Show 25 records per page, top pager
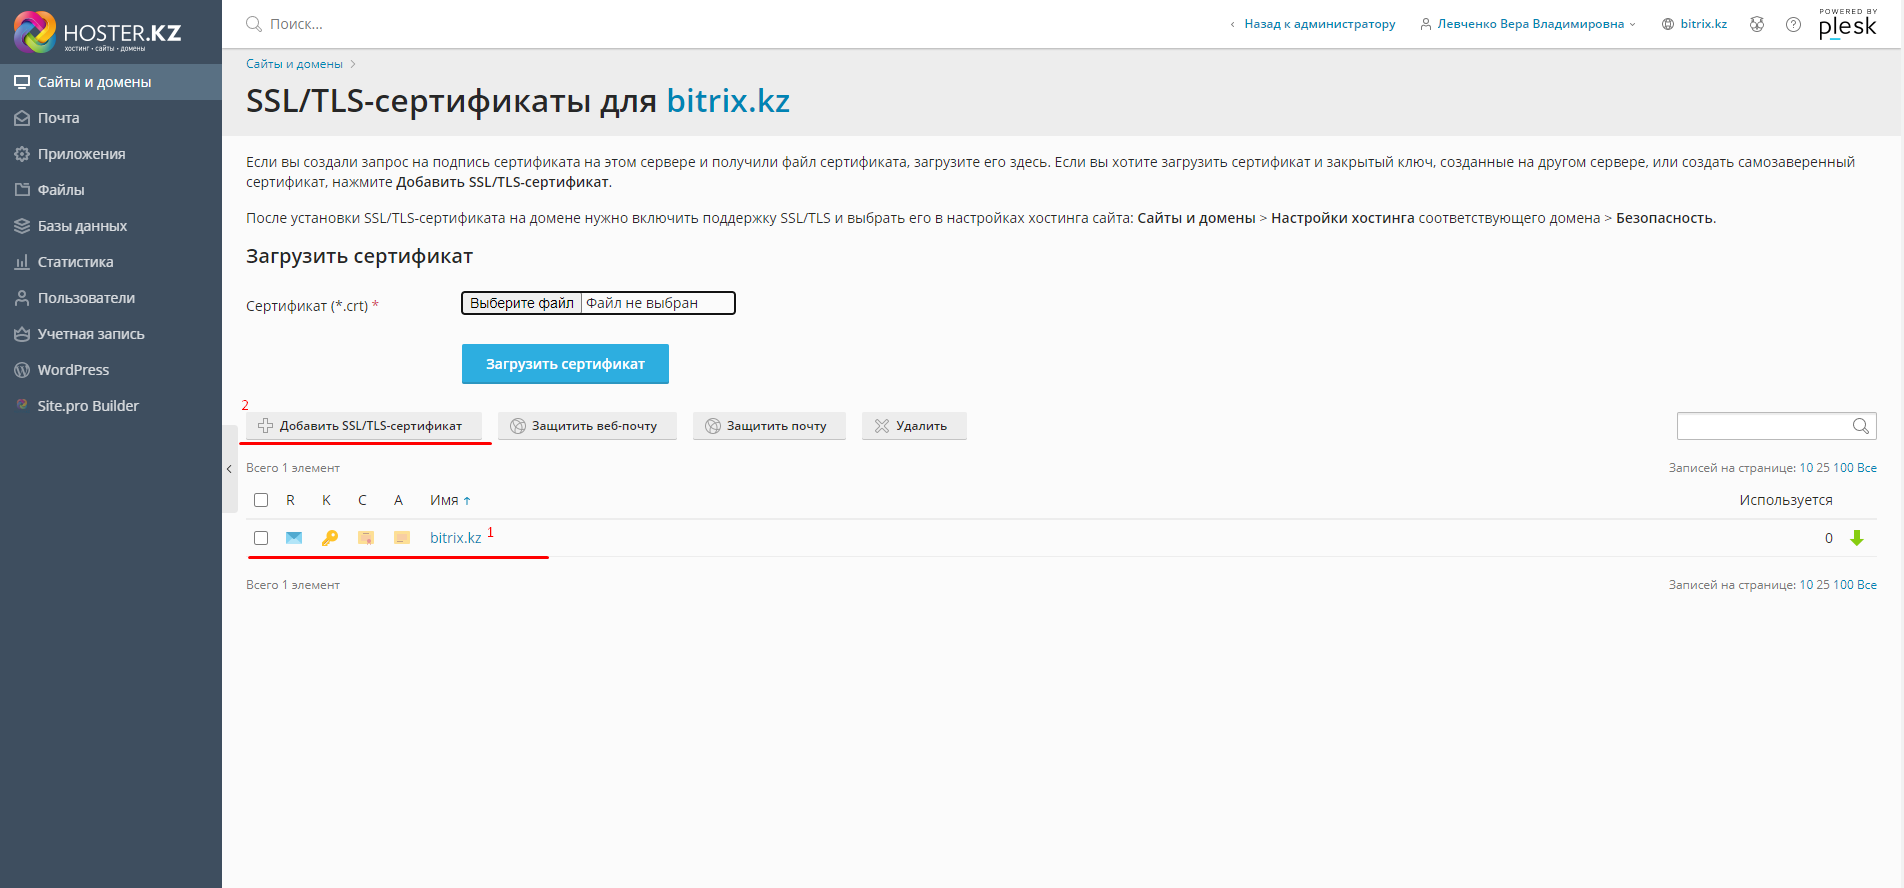1904x888 pixels. point(1823,468)
